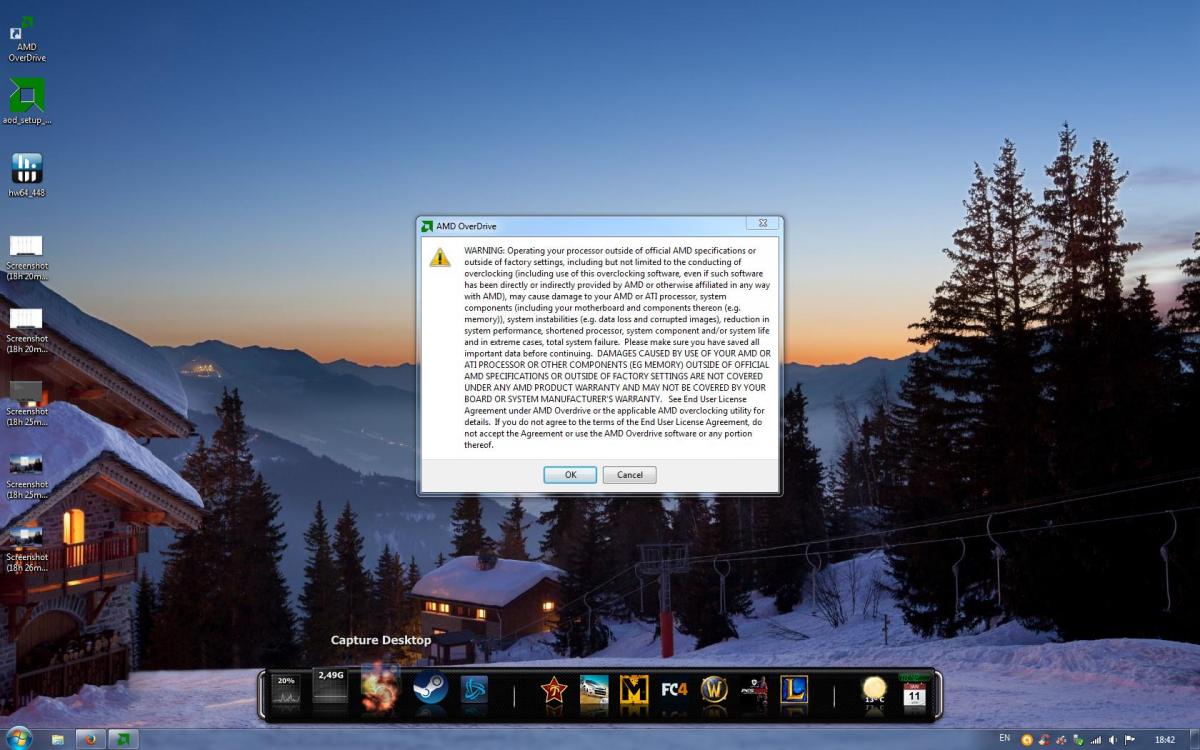Launch the Metro game (M icon) in dock
The image size is (1200, 750).
634,691
